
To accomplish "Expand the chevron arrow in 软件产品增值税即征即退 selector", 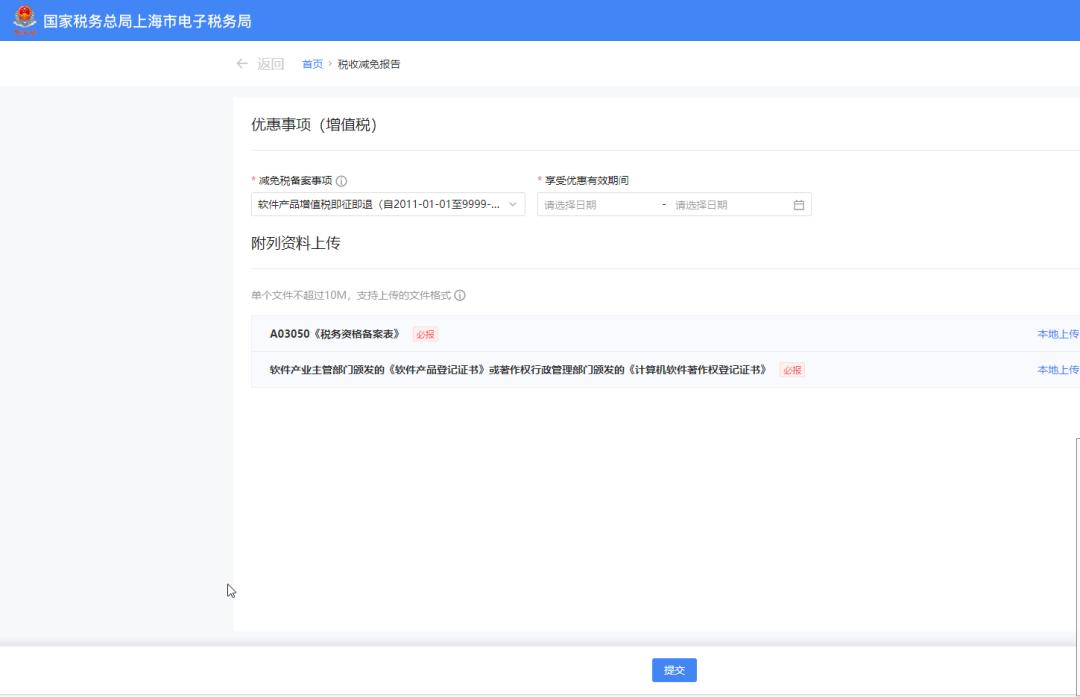I will tap(513, 205).
